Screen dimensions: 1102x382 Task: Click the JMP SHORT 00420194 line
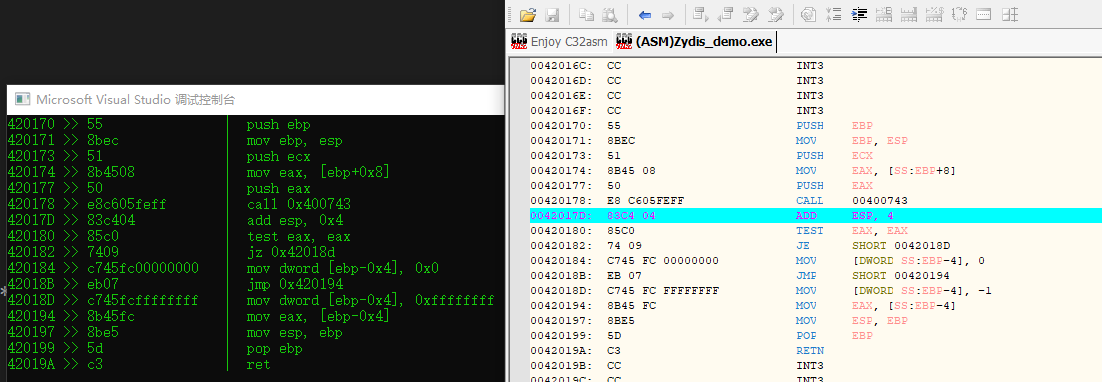(815, 275)
